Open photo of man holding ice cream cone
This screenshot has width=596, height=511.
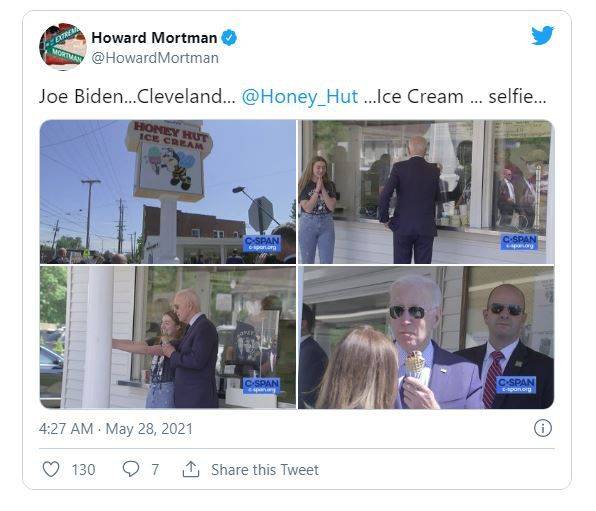click(426, 337)
